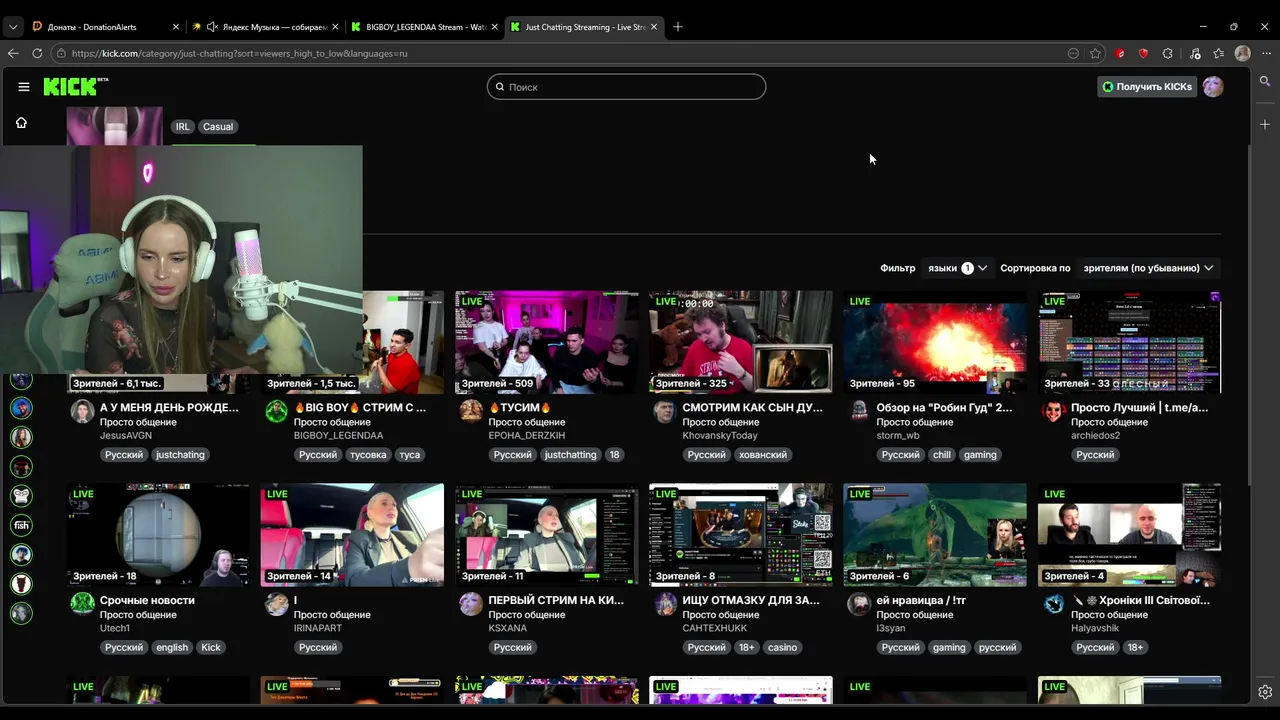Image resolution: width=1280 pixels, height=720 pixels.
Task: Expand the языки filter dropdown
Action: pos(957,268)
